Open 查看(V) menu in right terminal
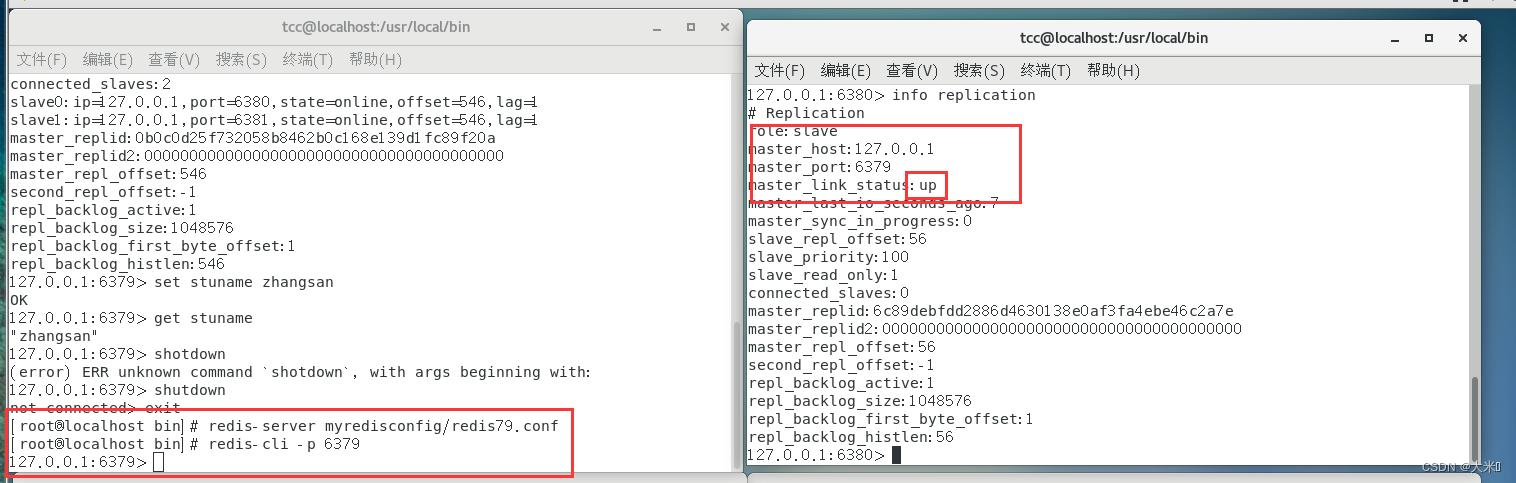The height and width of the screenshot is (483, 1516). (x=912, y=71)
